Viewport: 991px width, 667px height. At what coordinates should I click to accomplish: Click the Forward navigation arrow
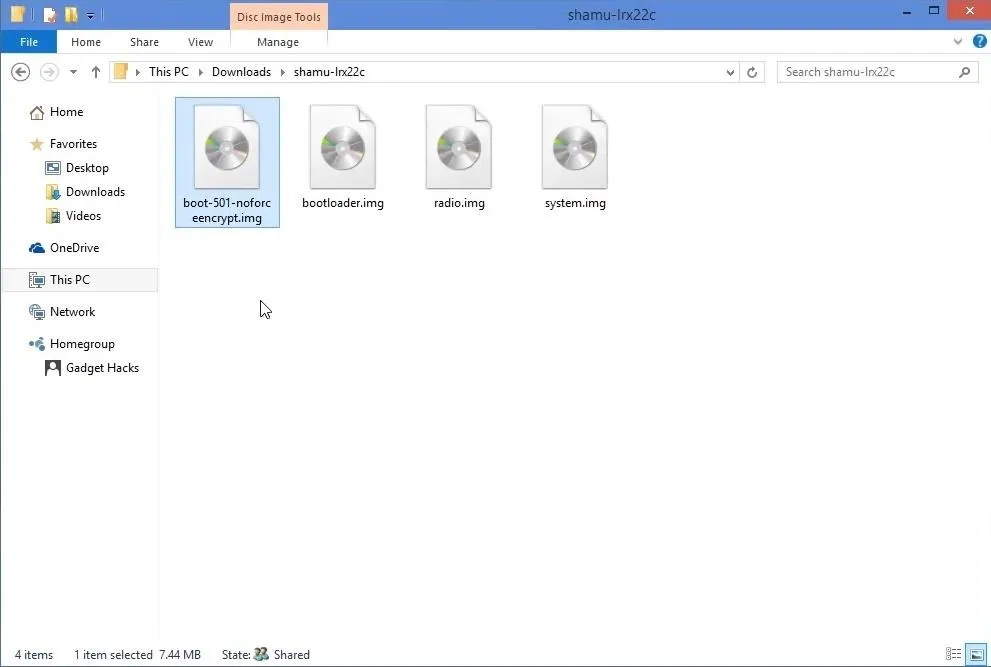pyautogui.click(x=49, y=72)
